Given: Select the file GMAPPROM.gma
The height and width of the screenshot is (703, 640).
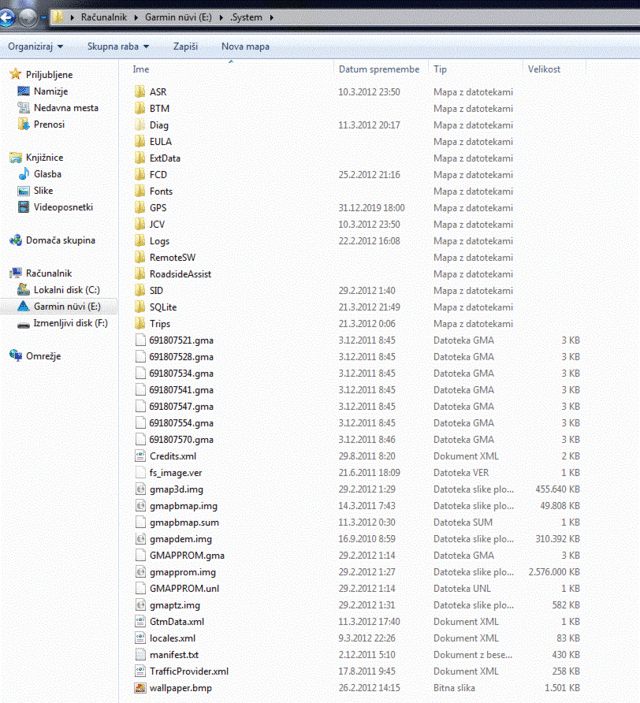Looking at the screenshot, I should (x=187, y=555).
